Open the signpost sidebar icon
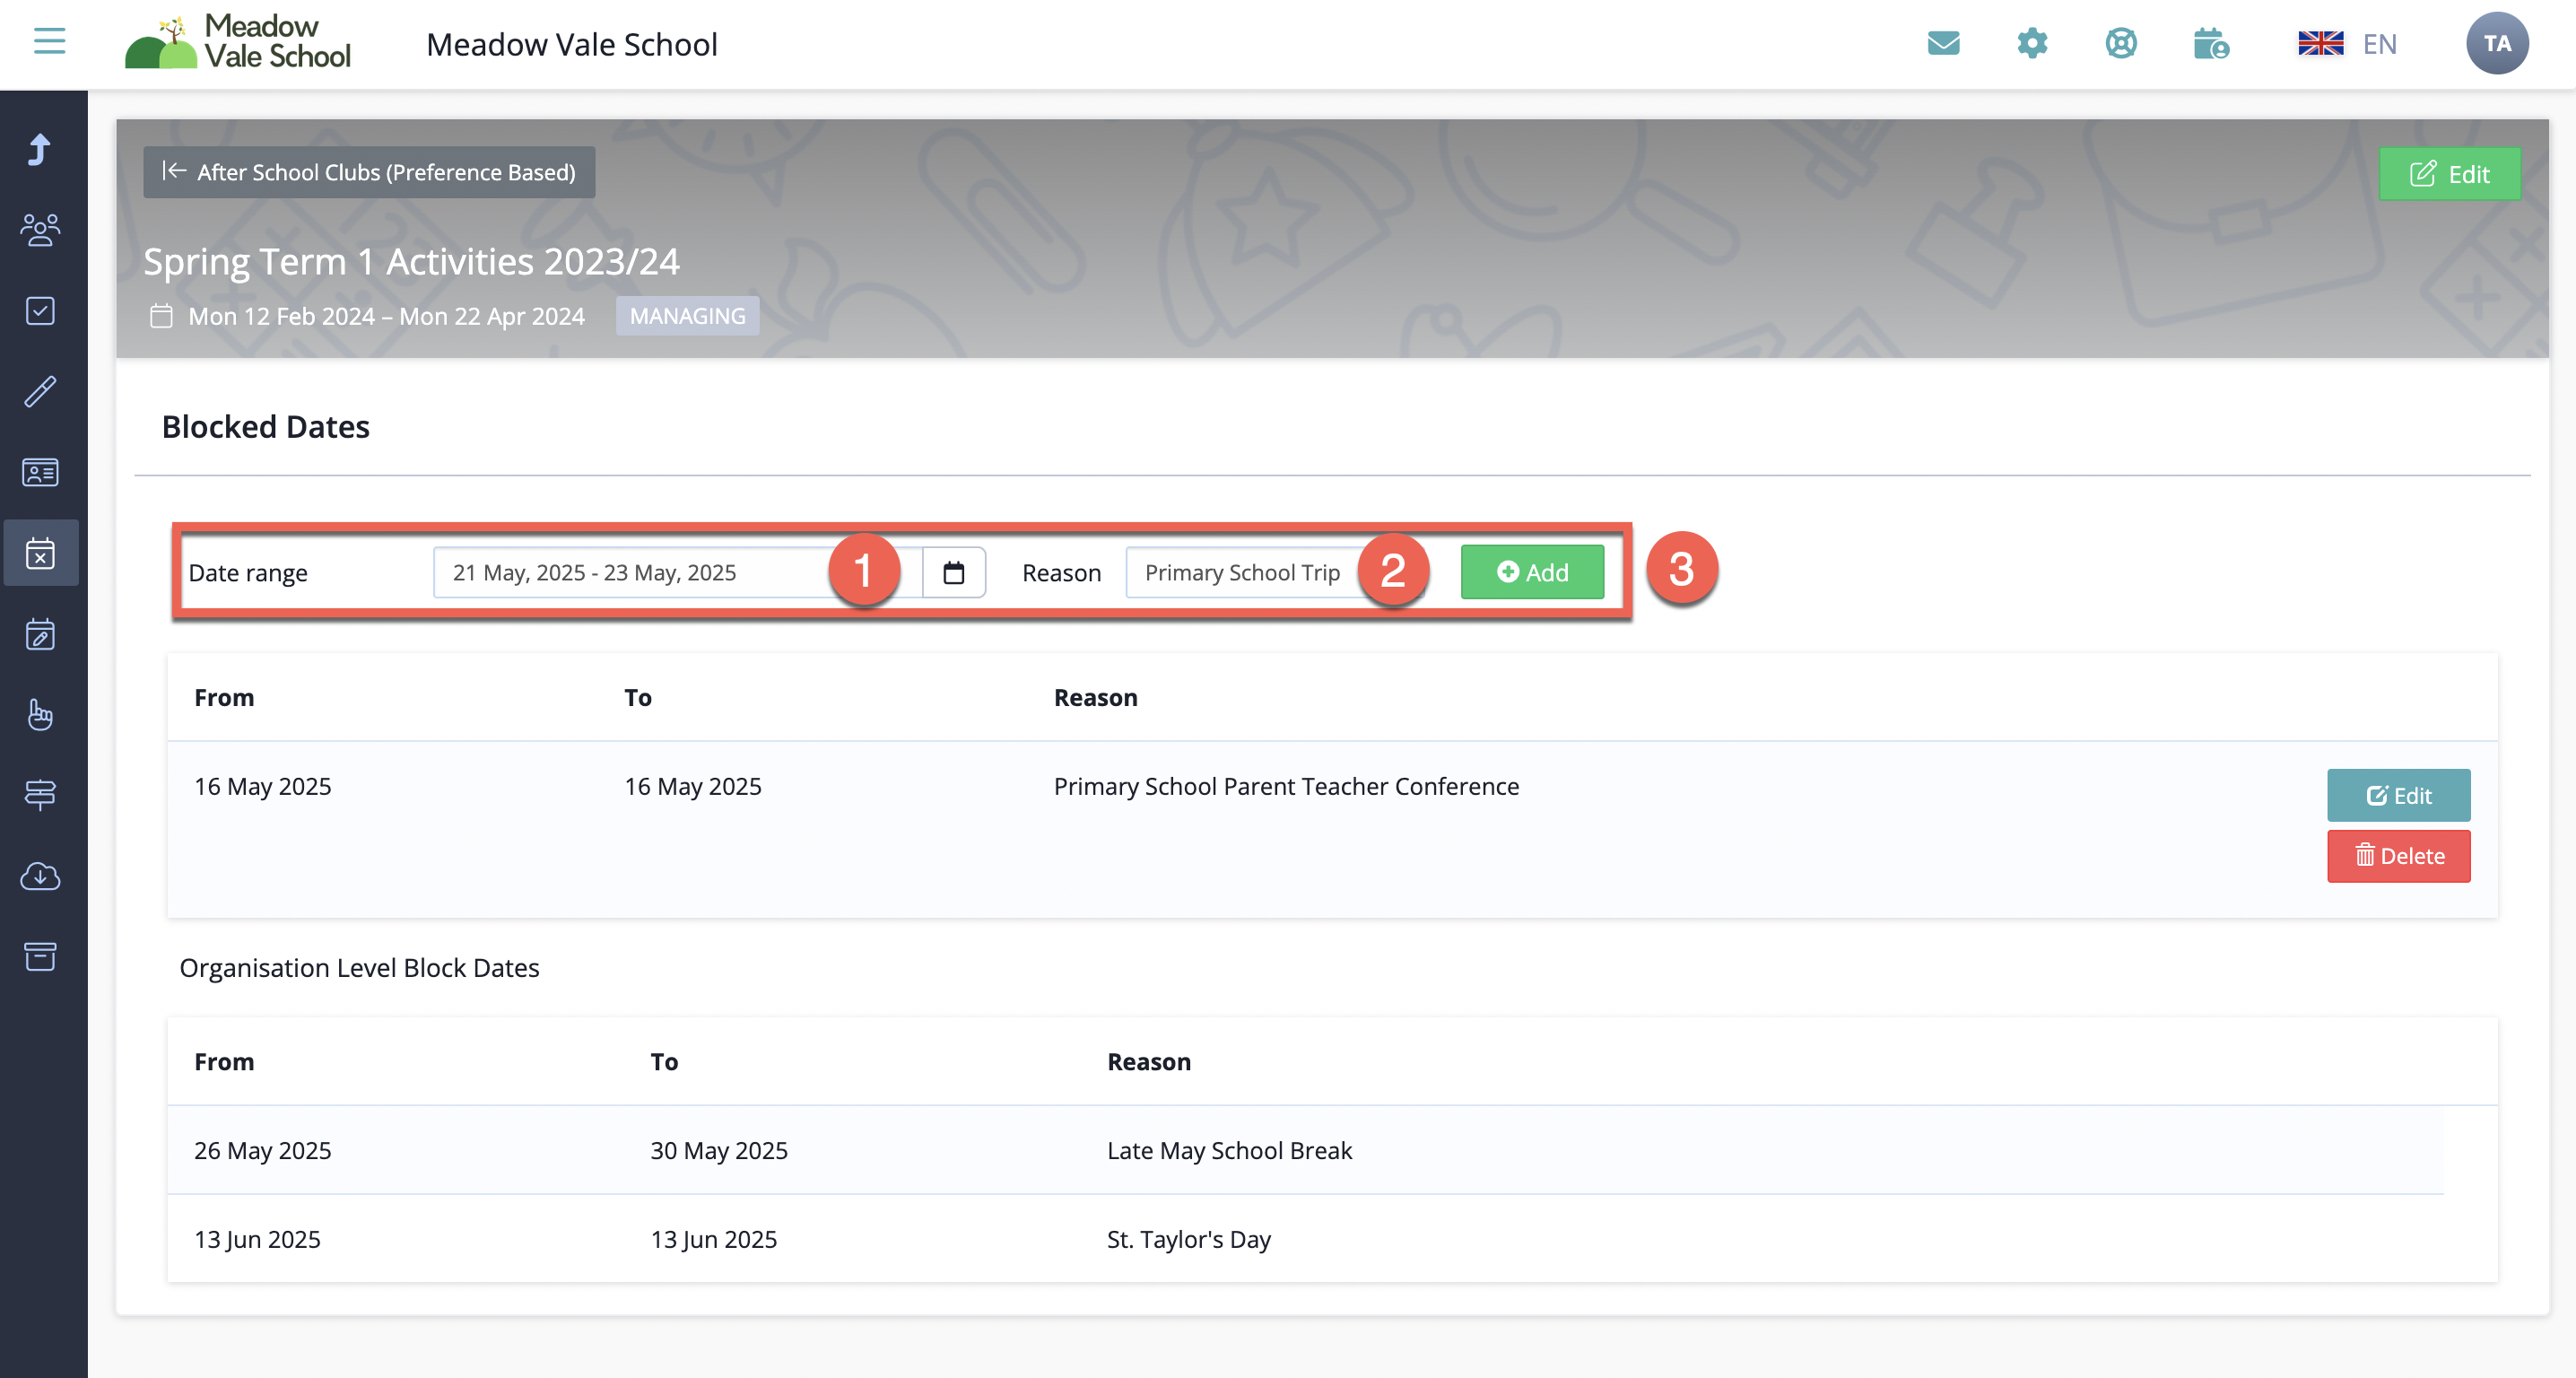Screen dimensions: 2576x1378 coord(40,795)
